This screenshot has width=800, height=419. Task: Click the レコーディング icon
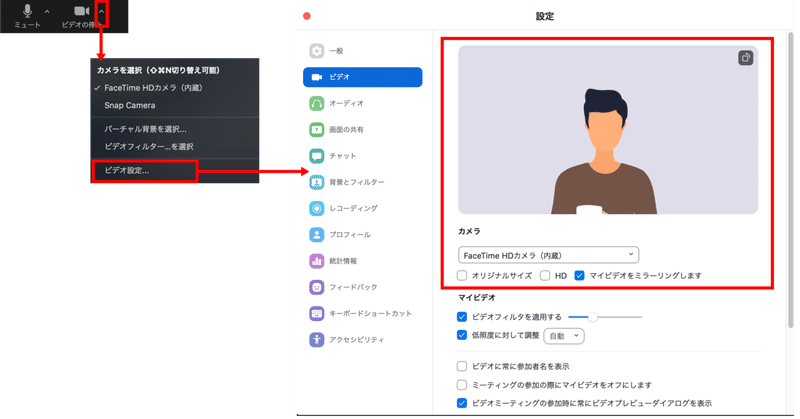[x=317, y=208]
